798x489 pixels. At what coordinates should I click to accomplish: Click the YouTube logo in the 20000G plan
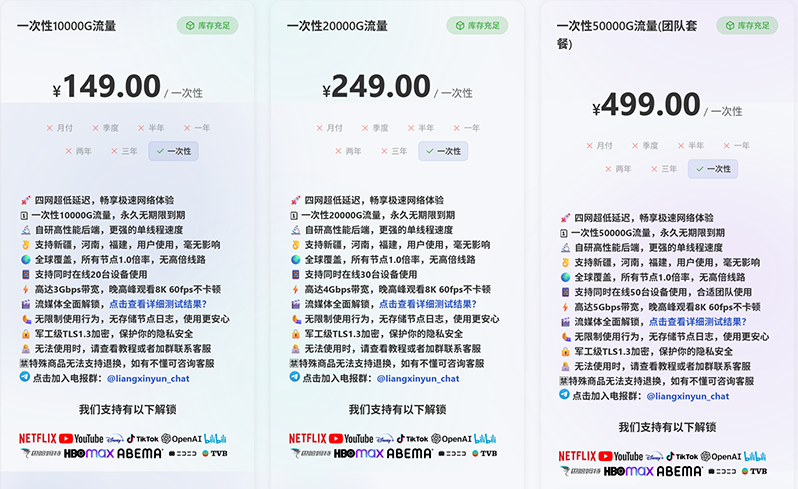point(350,438)
